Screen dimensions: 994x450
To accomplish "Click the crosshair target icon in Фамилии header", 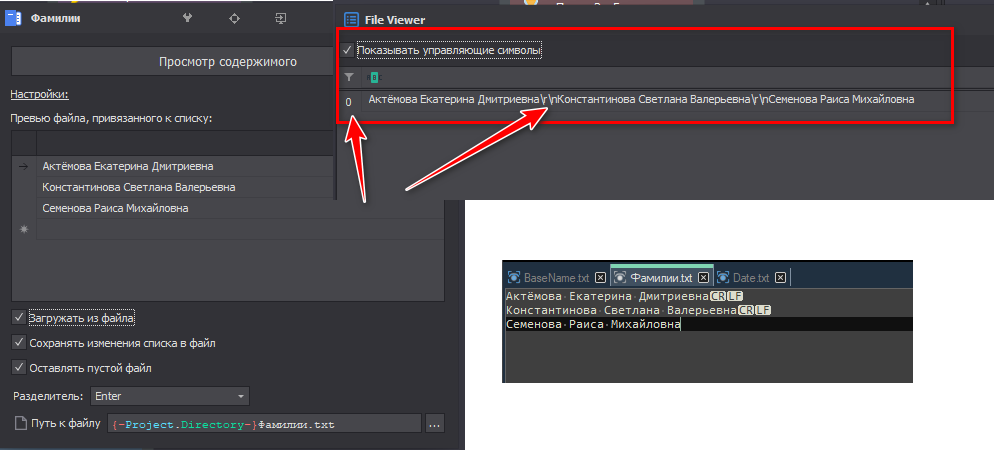I will click(234, 18).
